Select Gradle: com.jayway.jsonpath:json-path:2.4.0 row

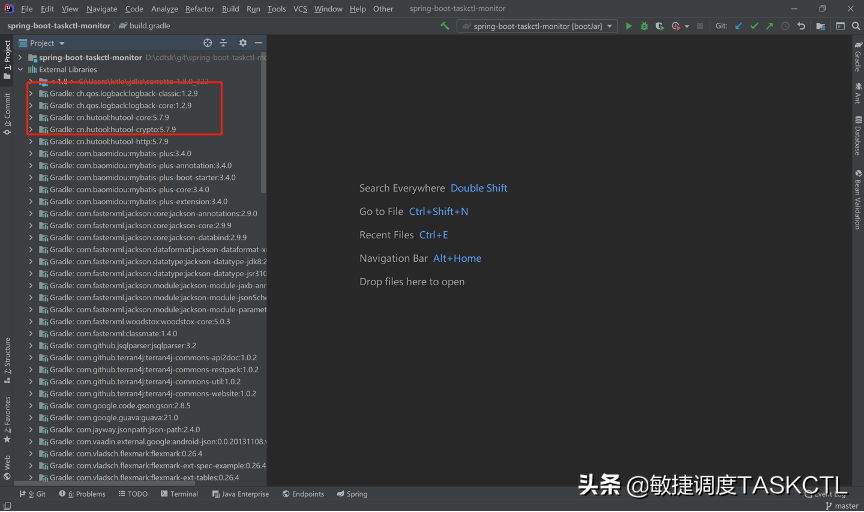(x=141, y=429)
